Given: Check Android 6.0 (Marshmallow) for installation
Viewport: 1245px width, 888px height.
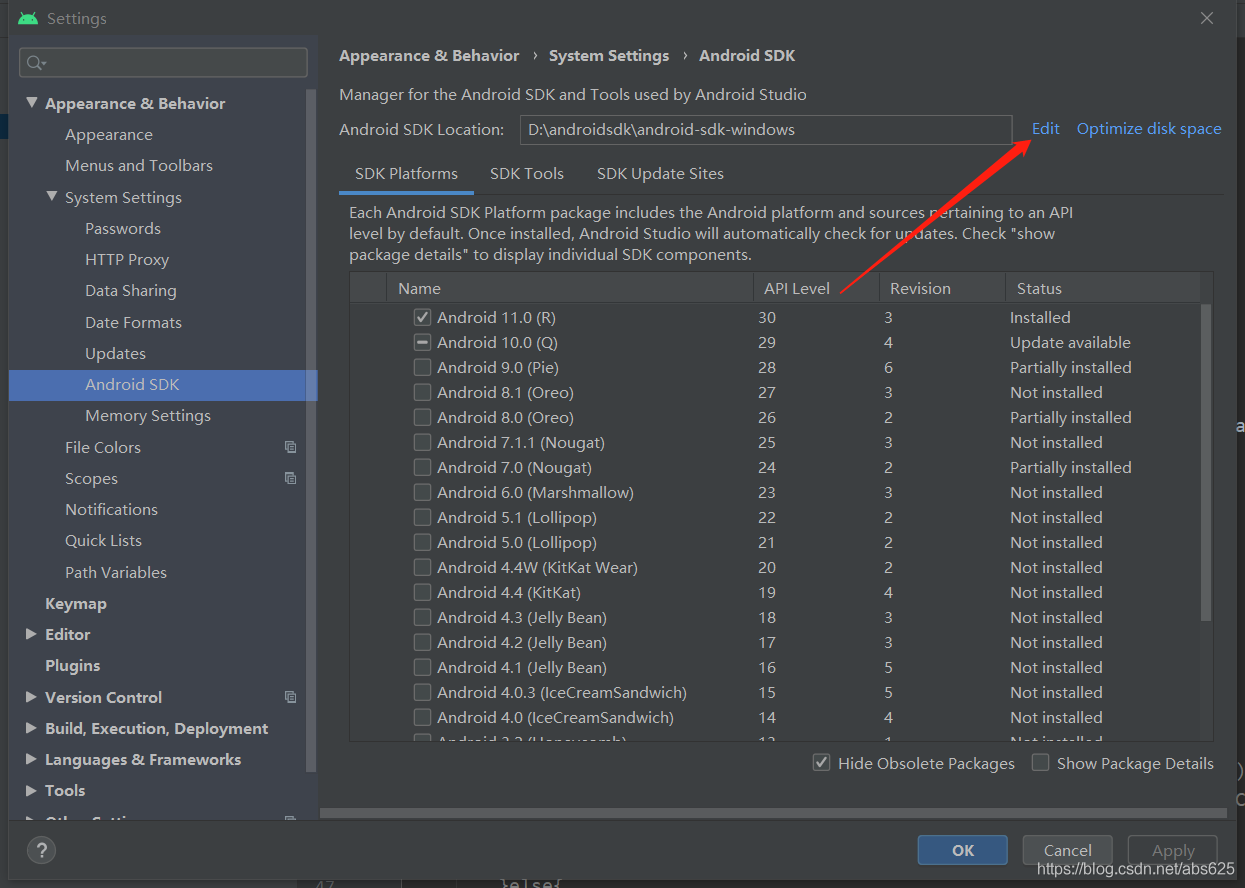Looking at the screenshot, I should 421,492.
